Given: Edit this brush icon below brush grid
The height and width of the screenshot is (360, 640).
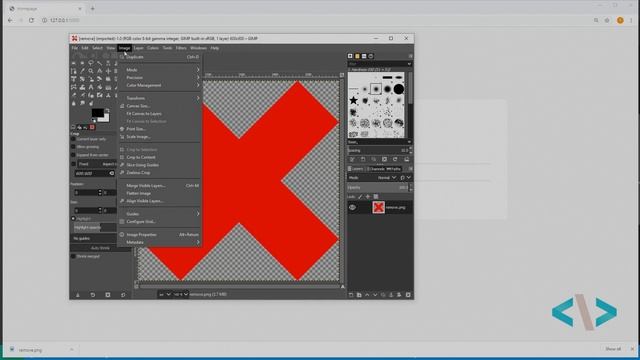Looking at the screenshot, I should coord(351,159).
